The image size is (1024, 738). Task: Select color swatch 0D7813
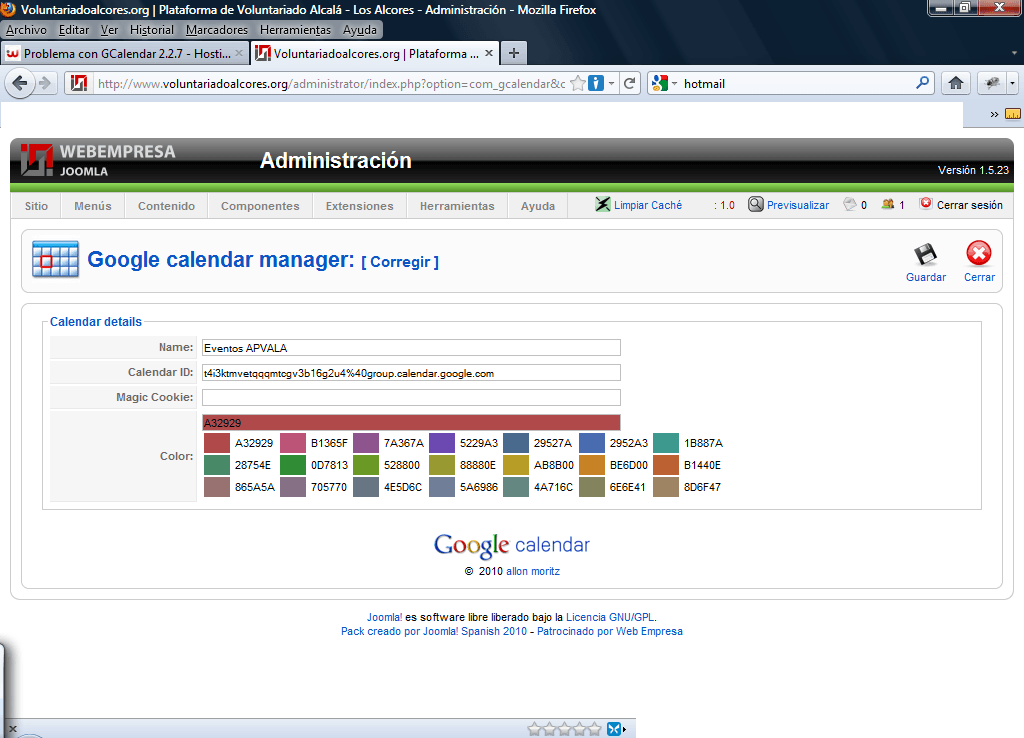293,465
